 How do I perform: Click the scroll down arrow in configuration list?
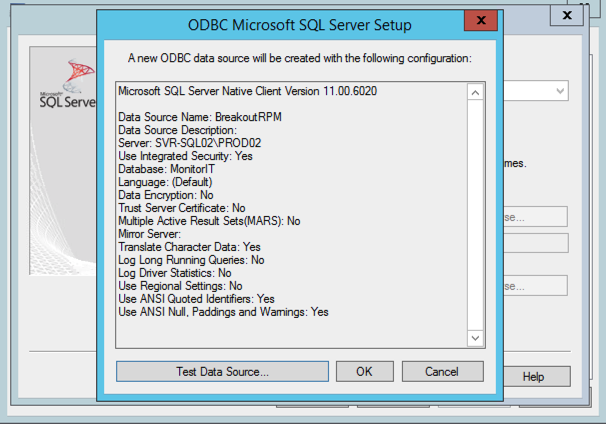(475, 338)
